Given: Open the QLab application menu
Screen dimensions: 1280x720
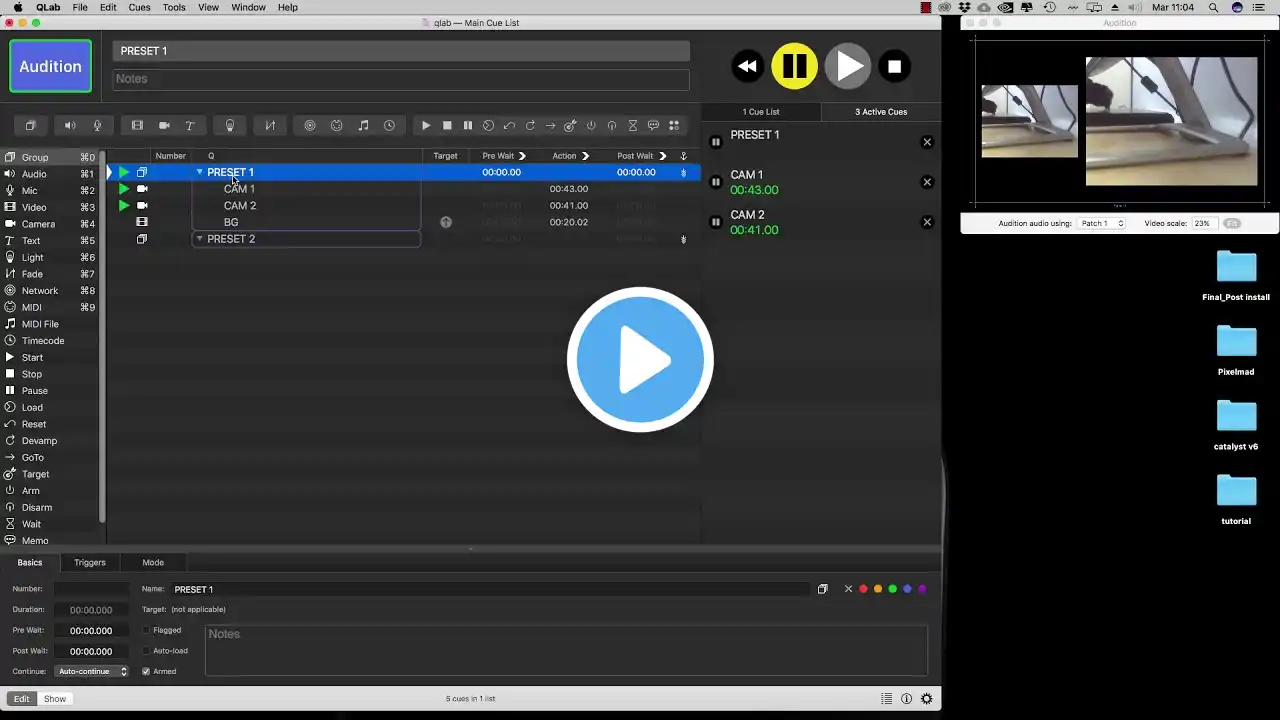Looking at the screenshot, I should point(48,7).
